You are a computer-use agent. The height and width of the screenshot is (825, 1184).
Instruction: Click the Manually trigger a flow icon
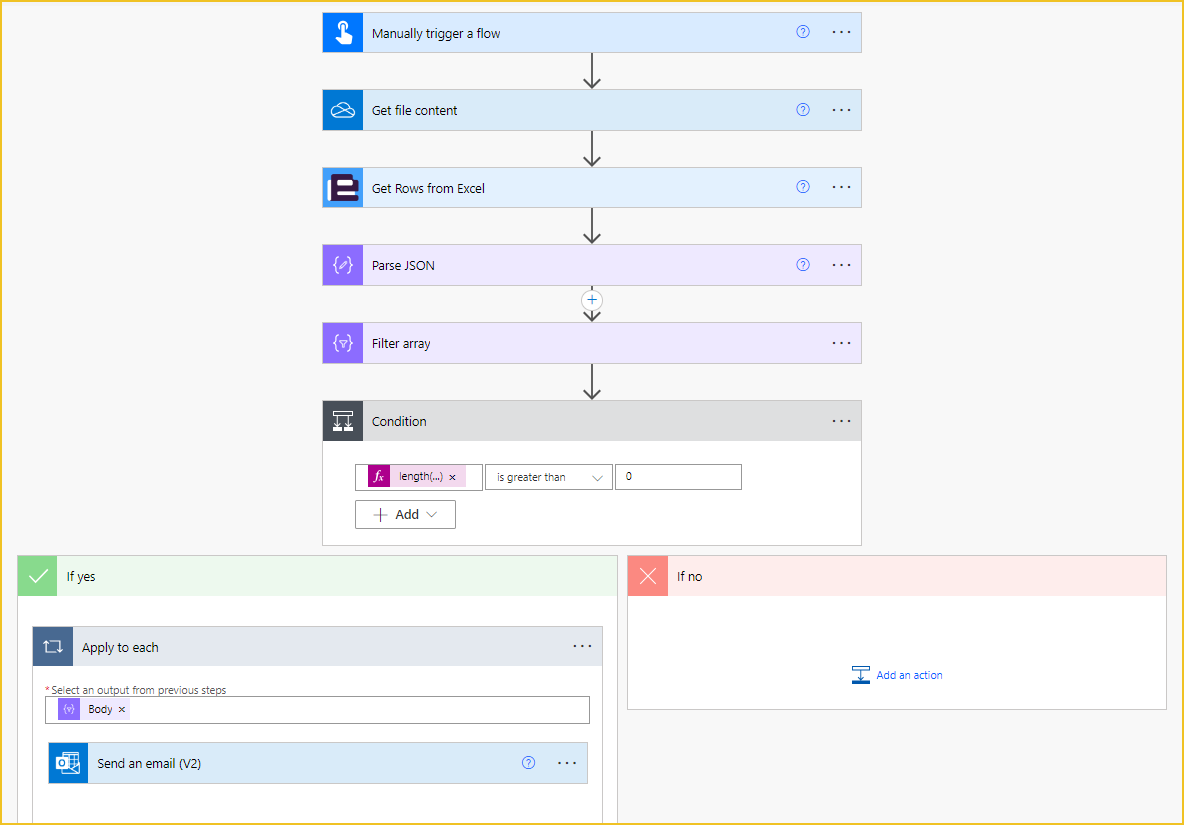pos(343,32)
